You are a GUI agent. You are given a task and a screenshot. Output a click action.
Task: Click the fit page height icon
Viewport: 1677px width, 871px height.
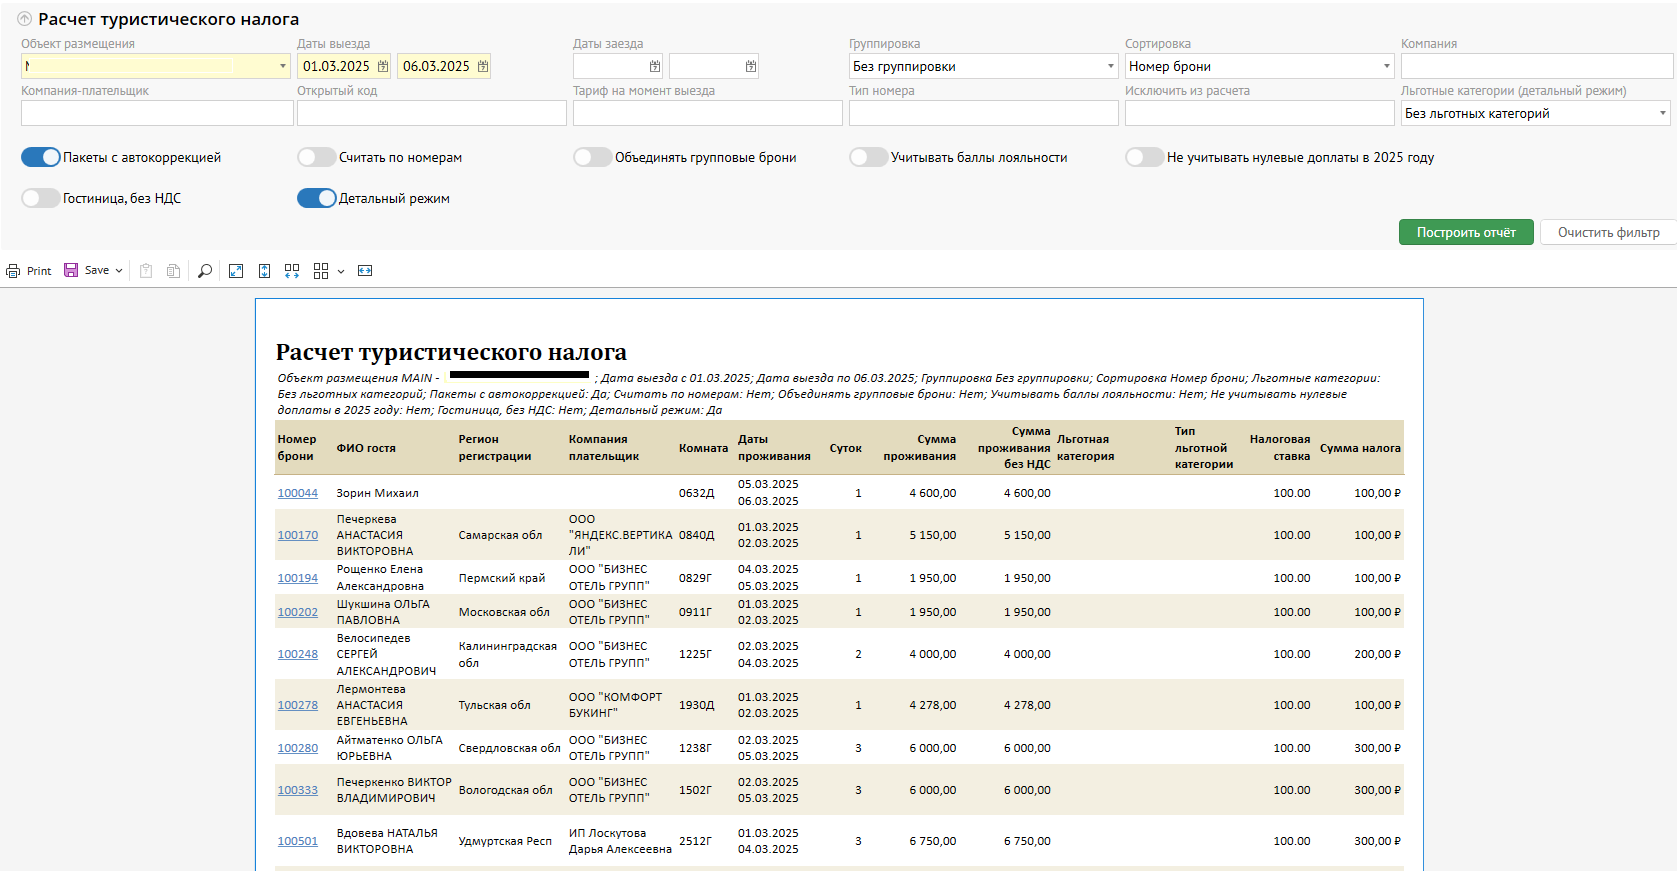coord(264,271)
